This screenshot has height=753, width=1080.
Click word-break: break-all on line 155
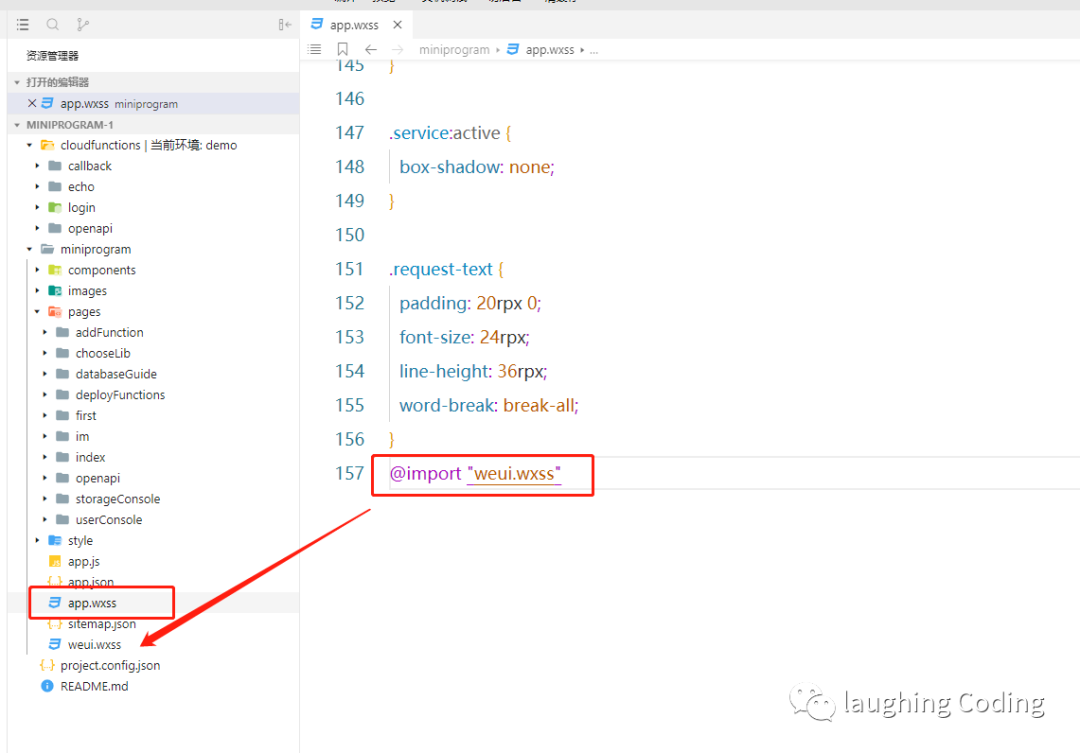coord(489,405)
